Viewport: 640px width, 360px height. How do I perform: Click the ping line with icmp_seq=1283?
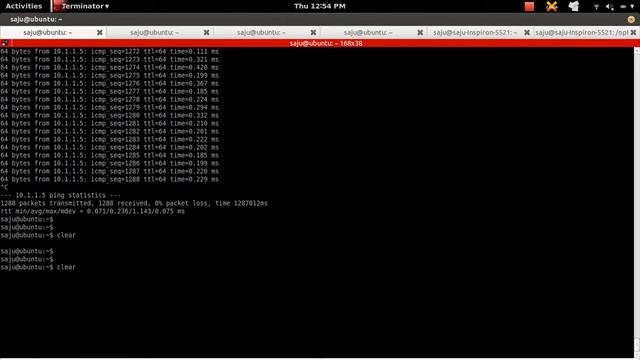coord(109,139)
